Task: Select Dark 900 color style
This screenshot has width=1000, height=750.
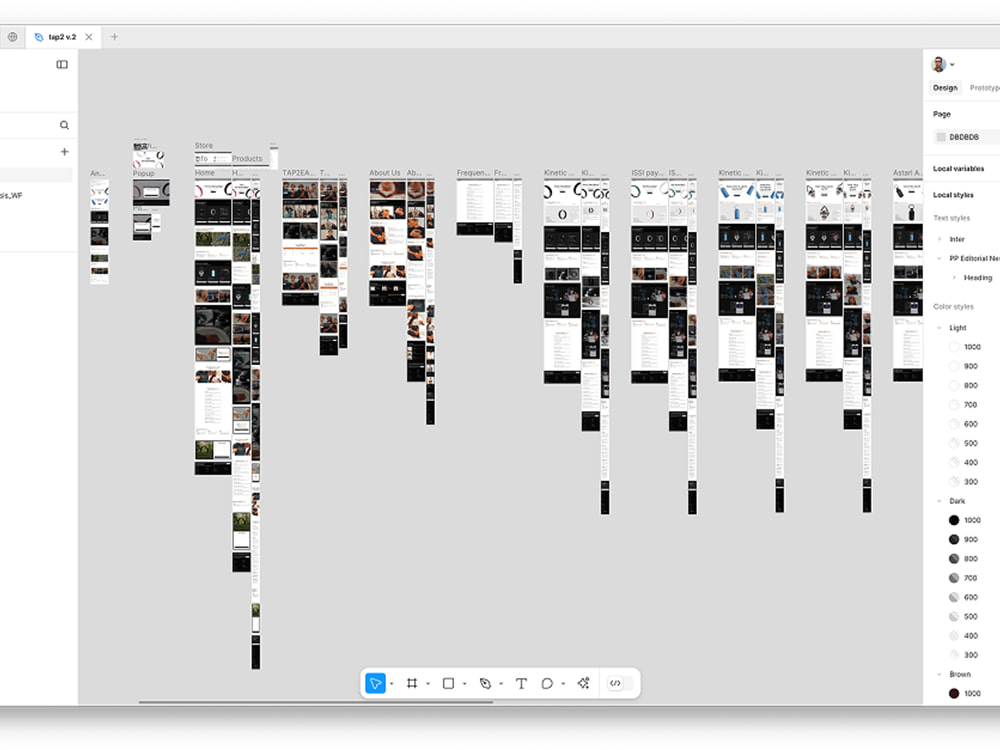Action: click(x=963, y=540)
